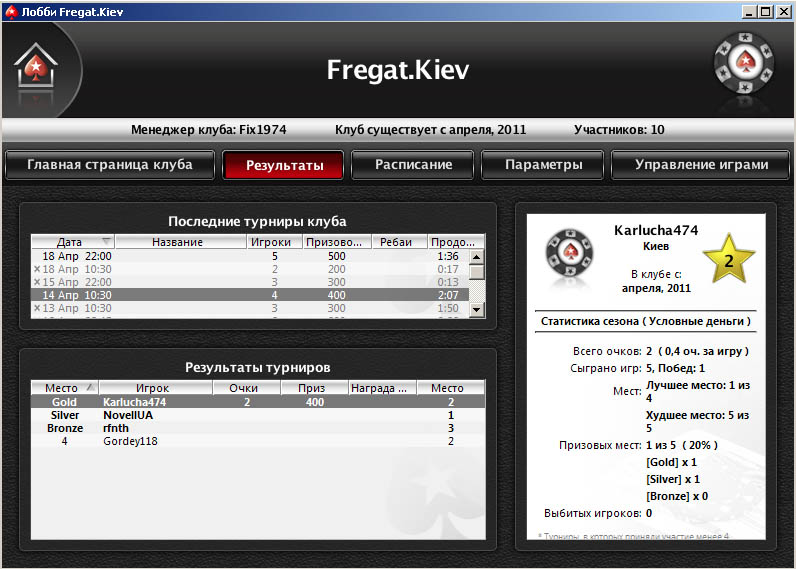Open the Результаты tab
This screenshot has height=569, width=796.
(284, 165)
